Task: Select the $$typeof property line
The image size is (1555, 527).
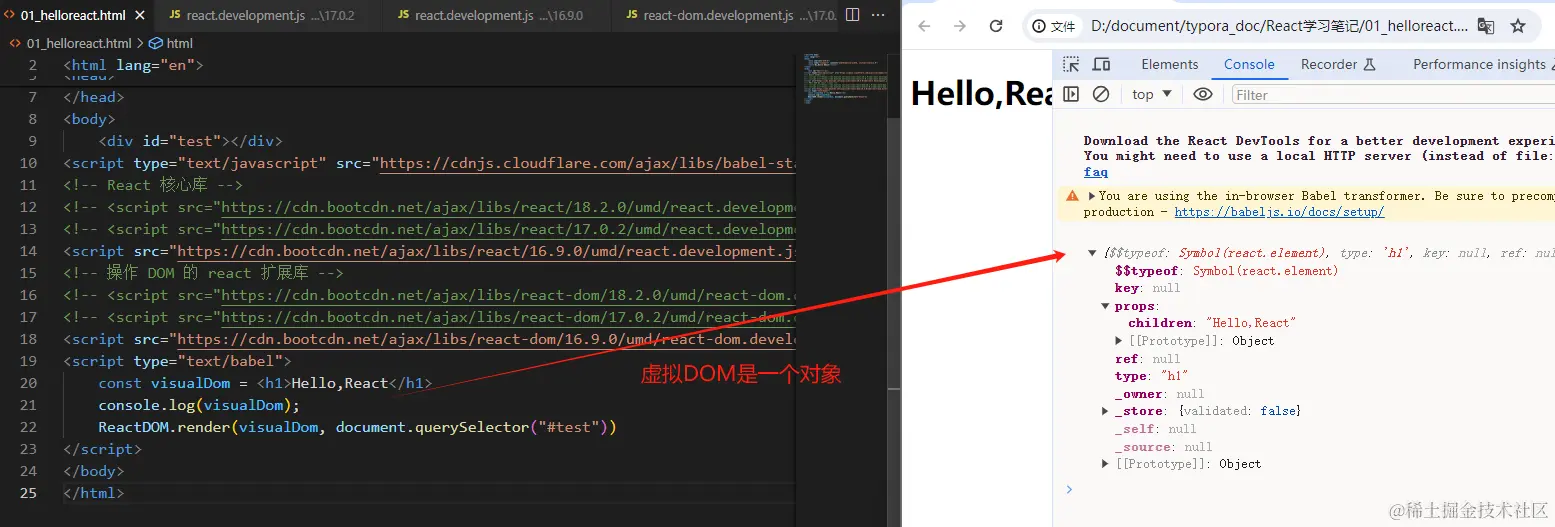Action: (1226, 271)
